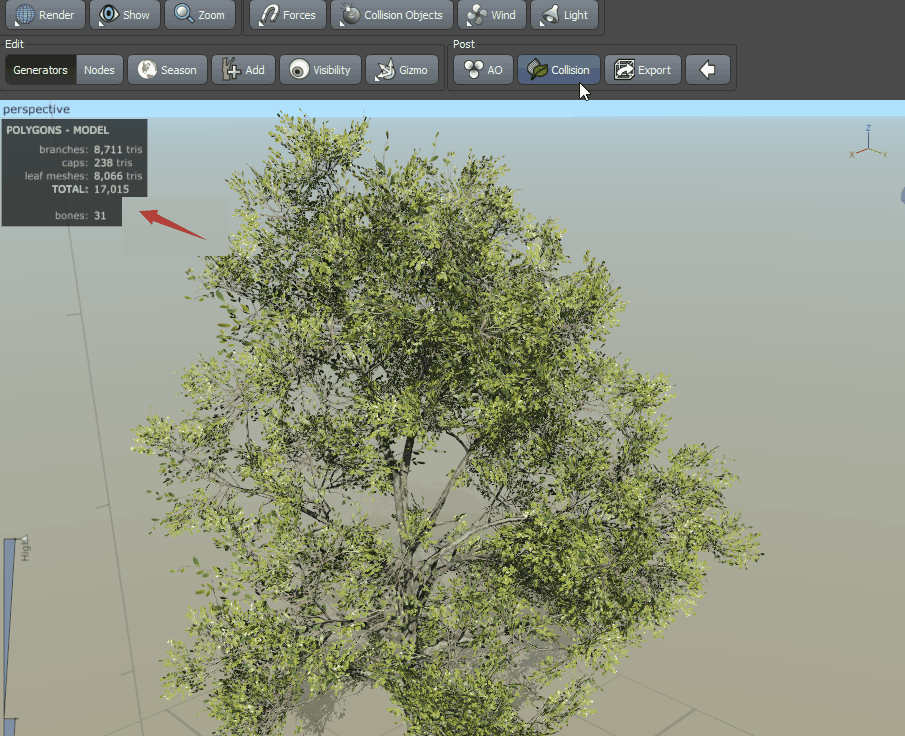Select the Gizmo tool button
Screen dimensions: 905x736
point(402,70)
